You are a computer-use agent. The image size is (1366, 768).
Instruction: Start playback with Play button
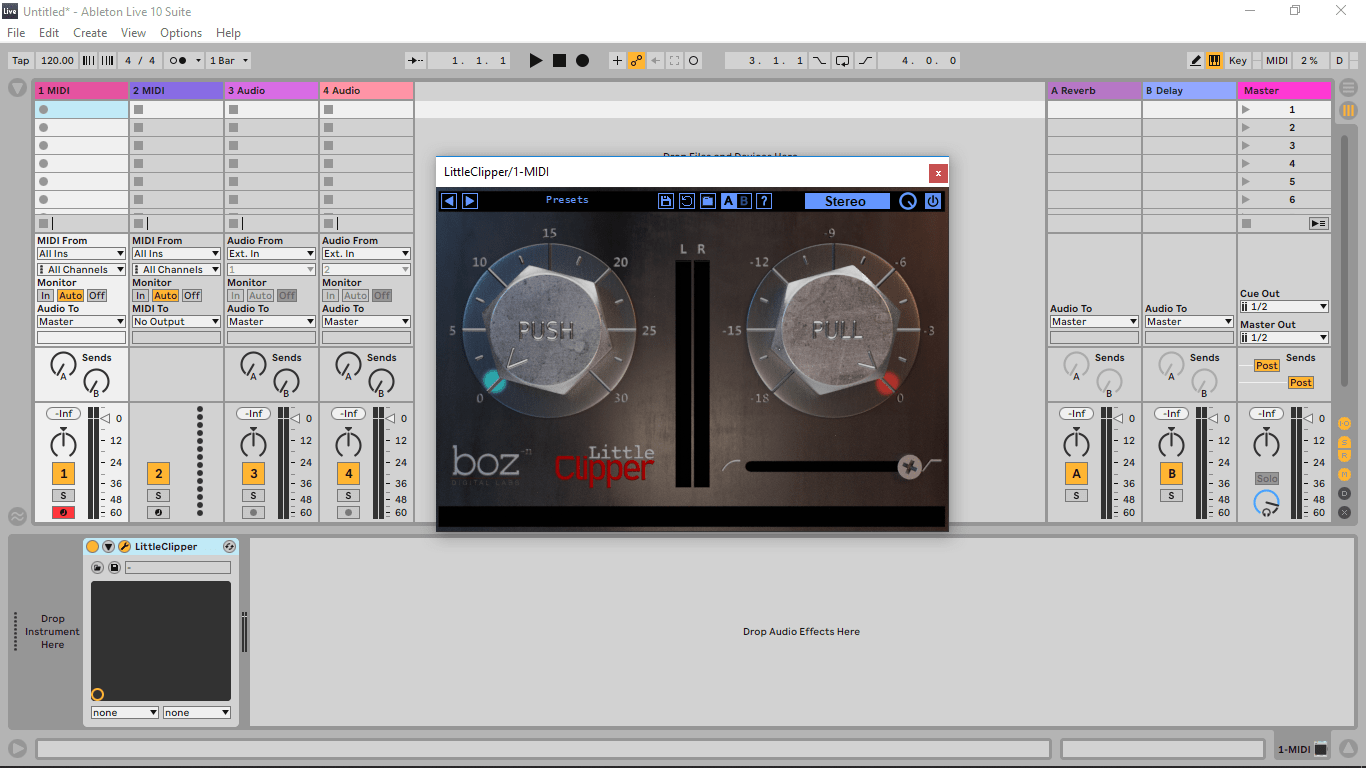(536, 61)
